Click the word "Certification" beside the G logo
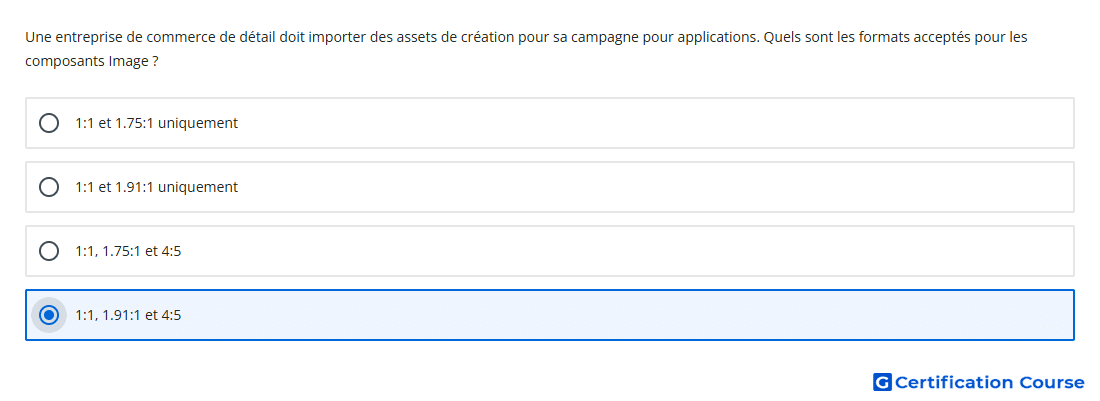The image size is (1100, 401). click(954, 382)
